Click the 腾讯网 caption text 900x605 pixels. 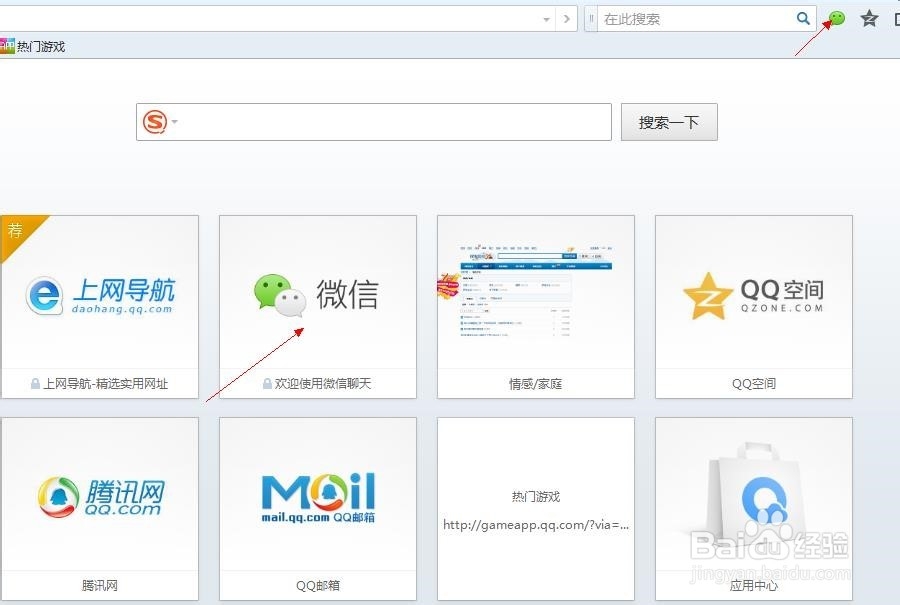(x=100, y=585)
